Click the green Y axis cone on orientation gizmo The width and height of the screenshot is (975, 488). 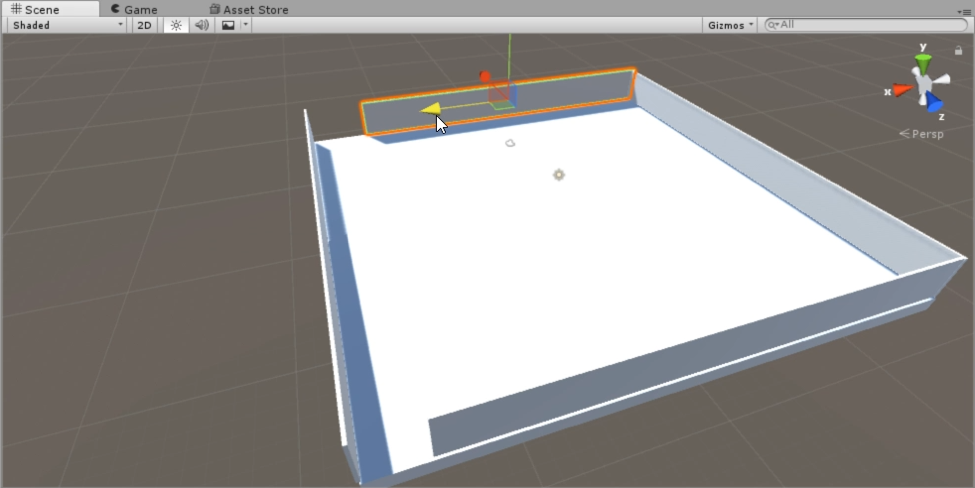[x=923, y=63]
